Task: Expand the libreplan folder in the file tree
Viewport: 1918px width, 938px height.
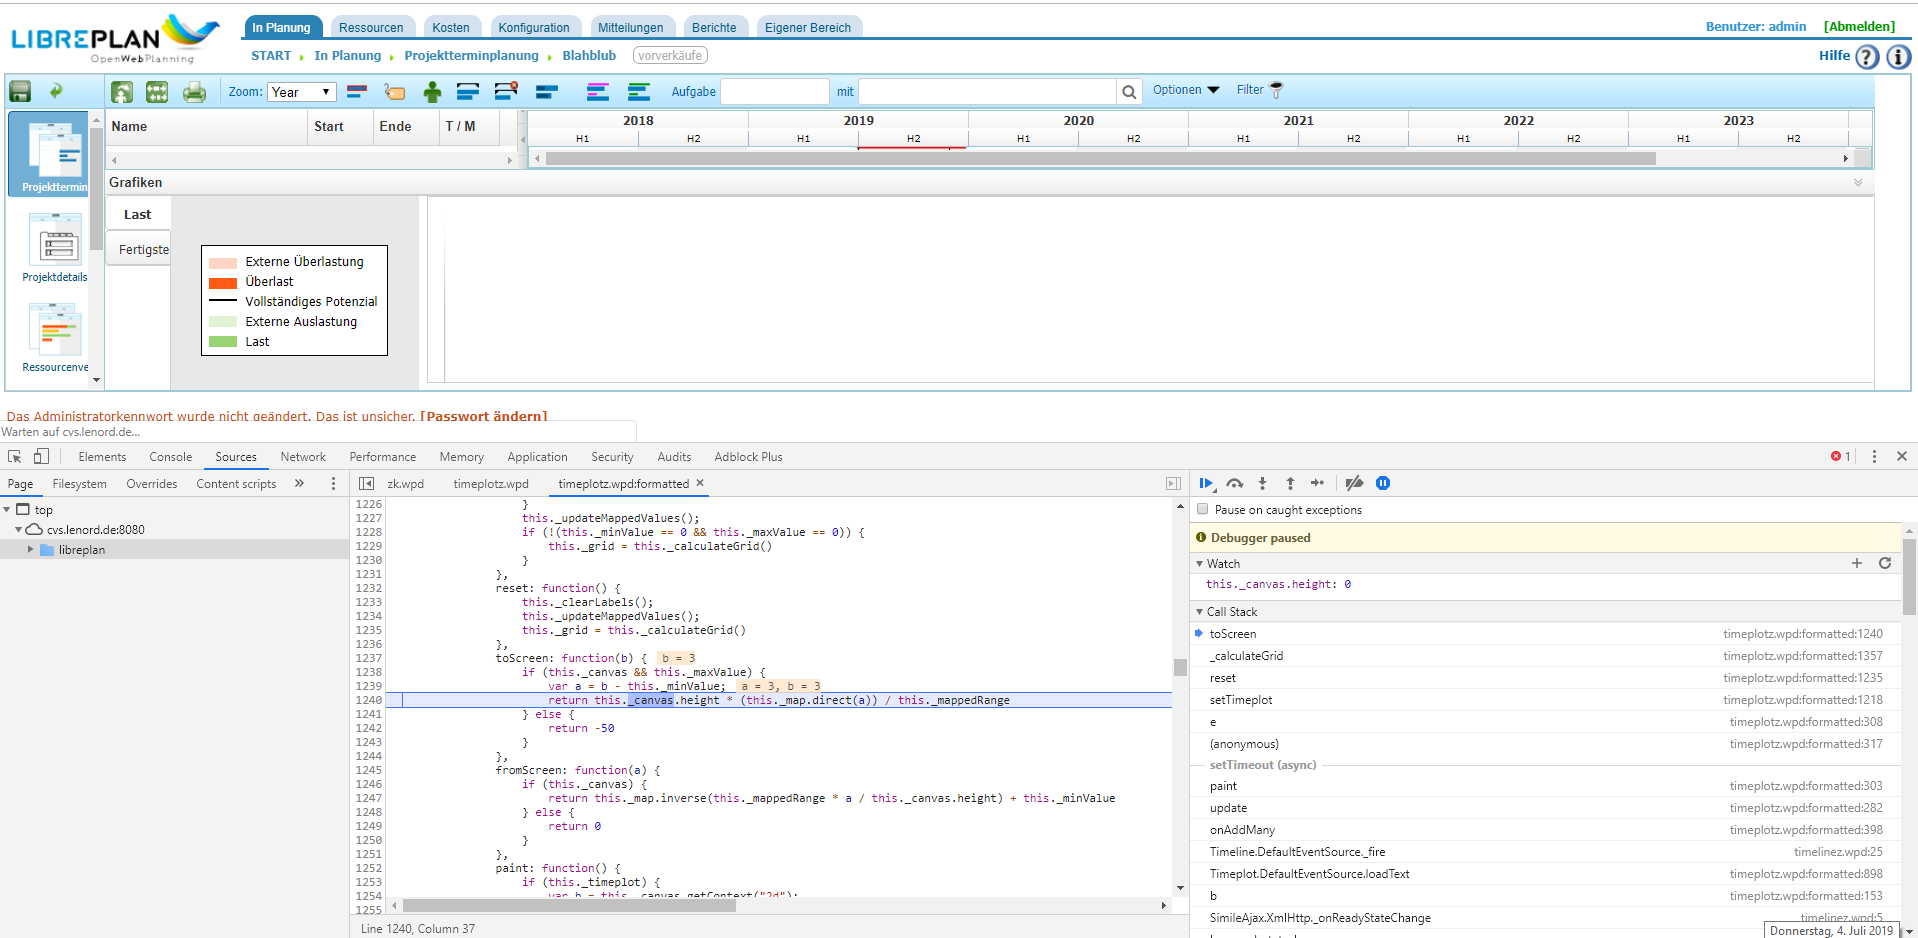Action: point(30,549)
